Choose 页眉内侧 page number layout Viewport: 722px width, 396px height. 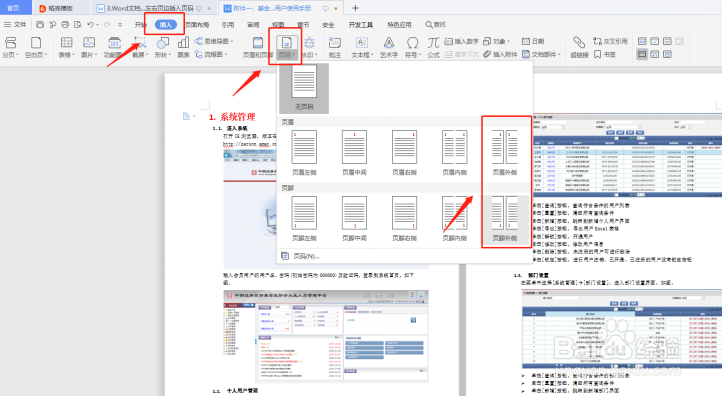[454, 153]
